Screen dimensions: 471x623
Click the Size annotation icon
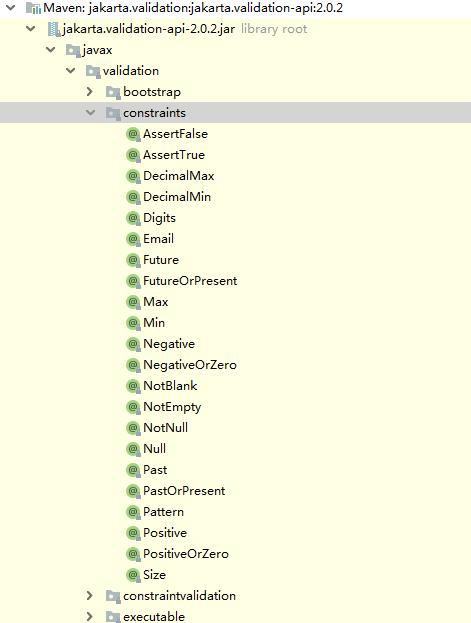coord(134,575)
